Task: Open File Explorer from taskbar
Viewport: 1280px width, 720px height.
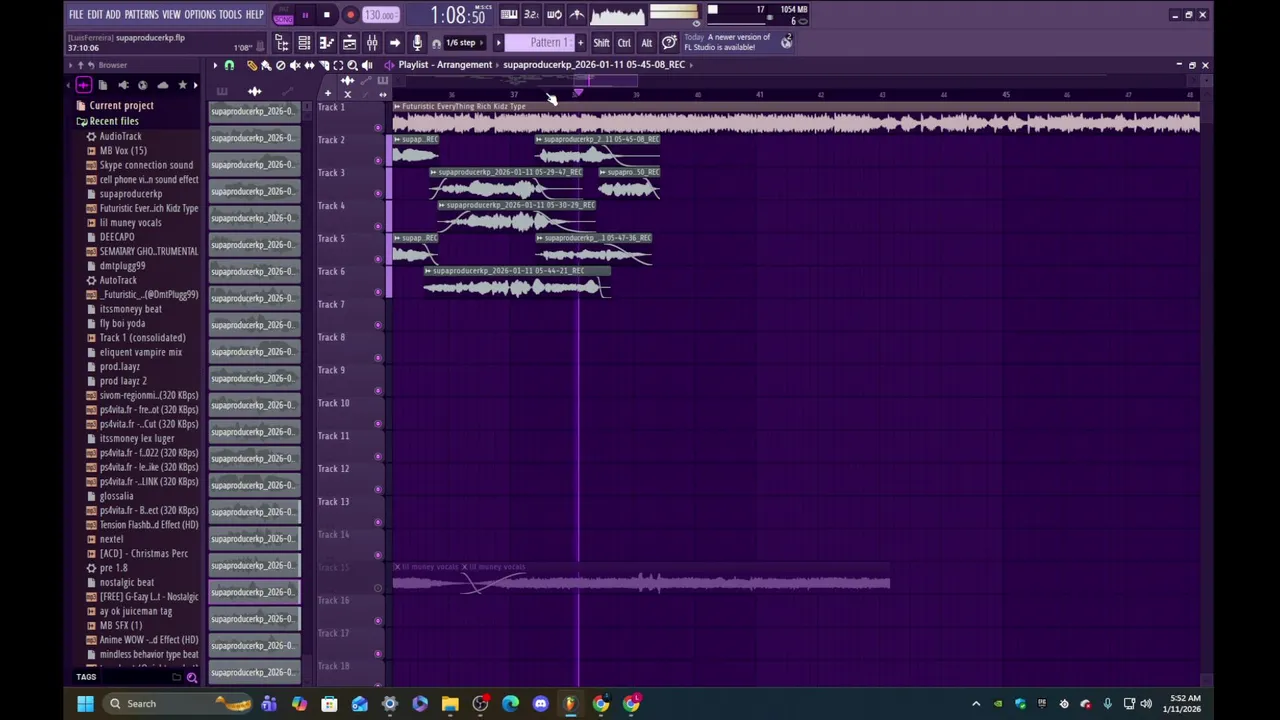Action: click(450, 703)
